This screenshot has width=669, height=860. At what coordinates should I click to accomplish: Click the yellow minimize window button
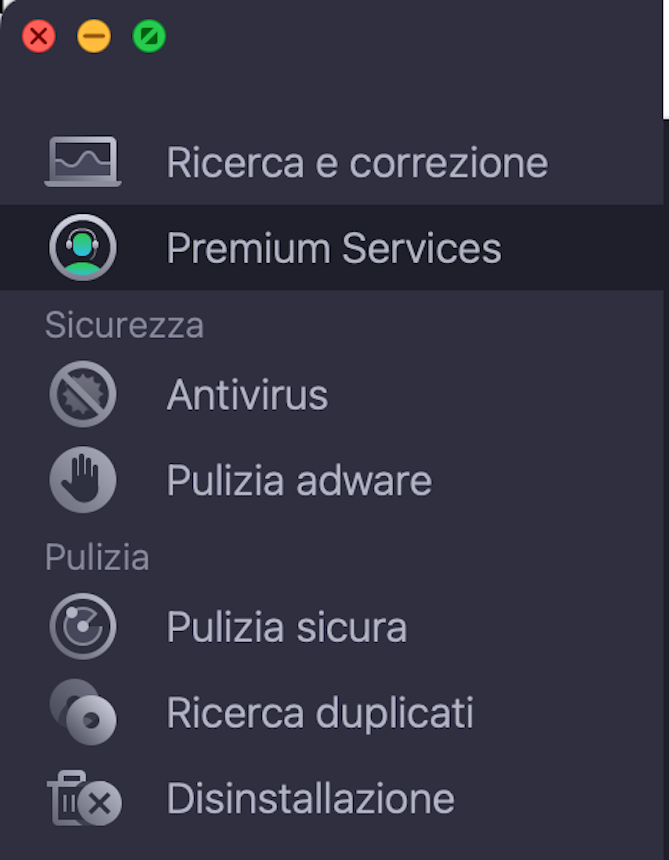[93, 36]
